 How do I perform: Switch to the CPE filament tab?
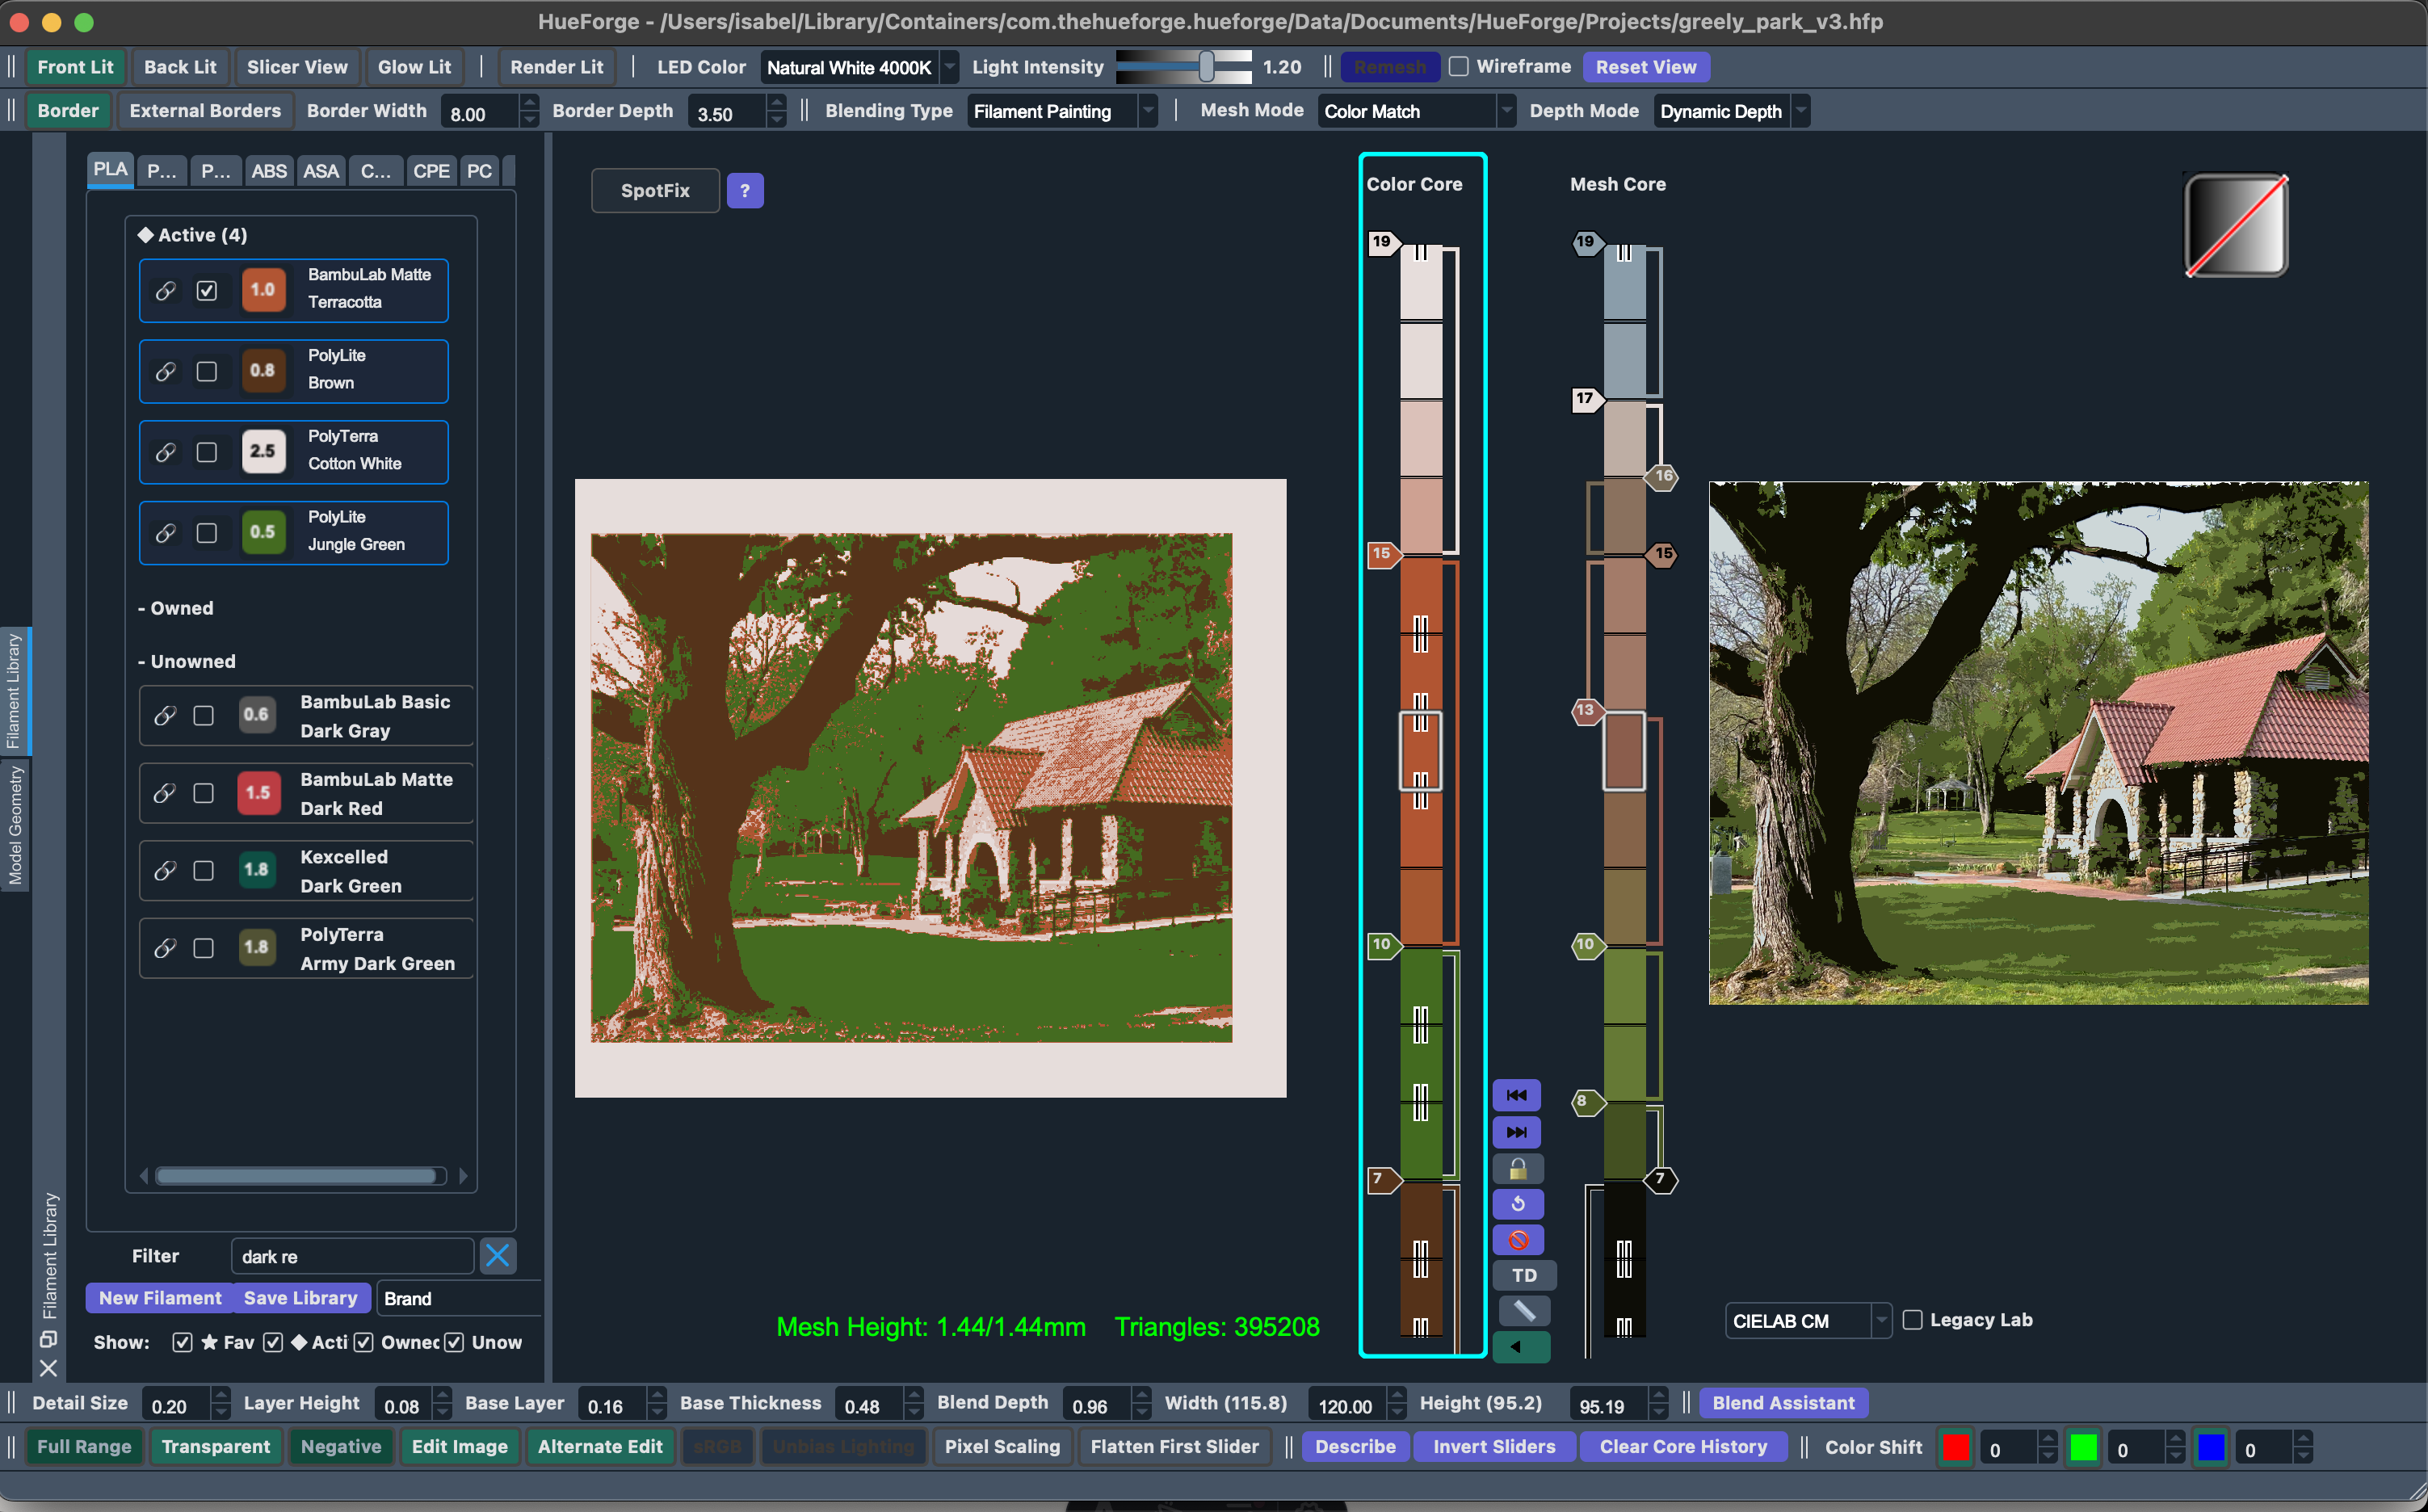431,171
